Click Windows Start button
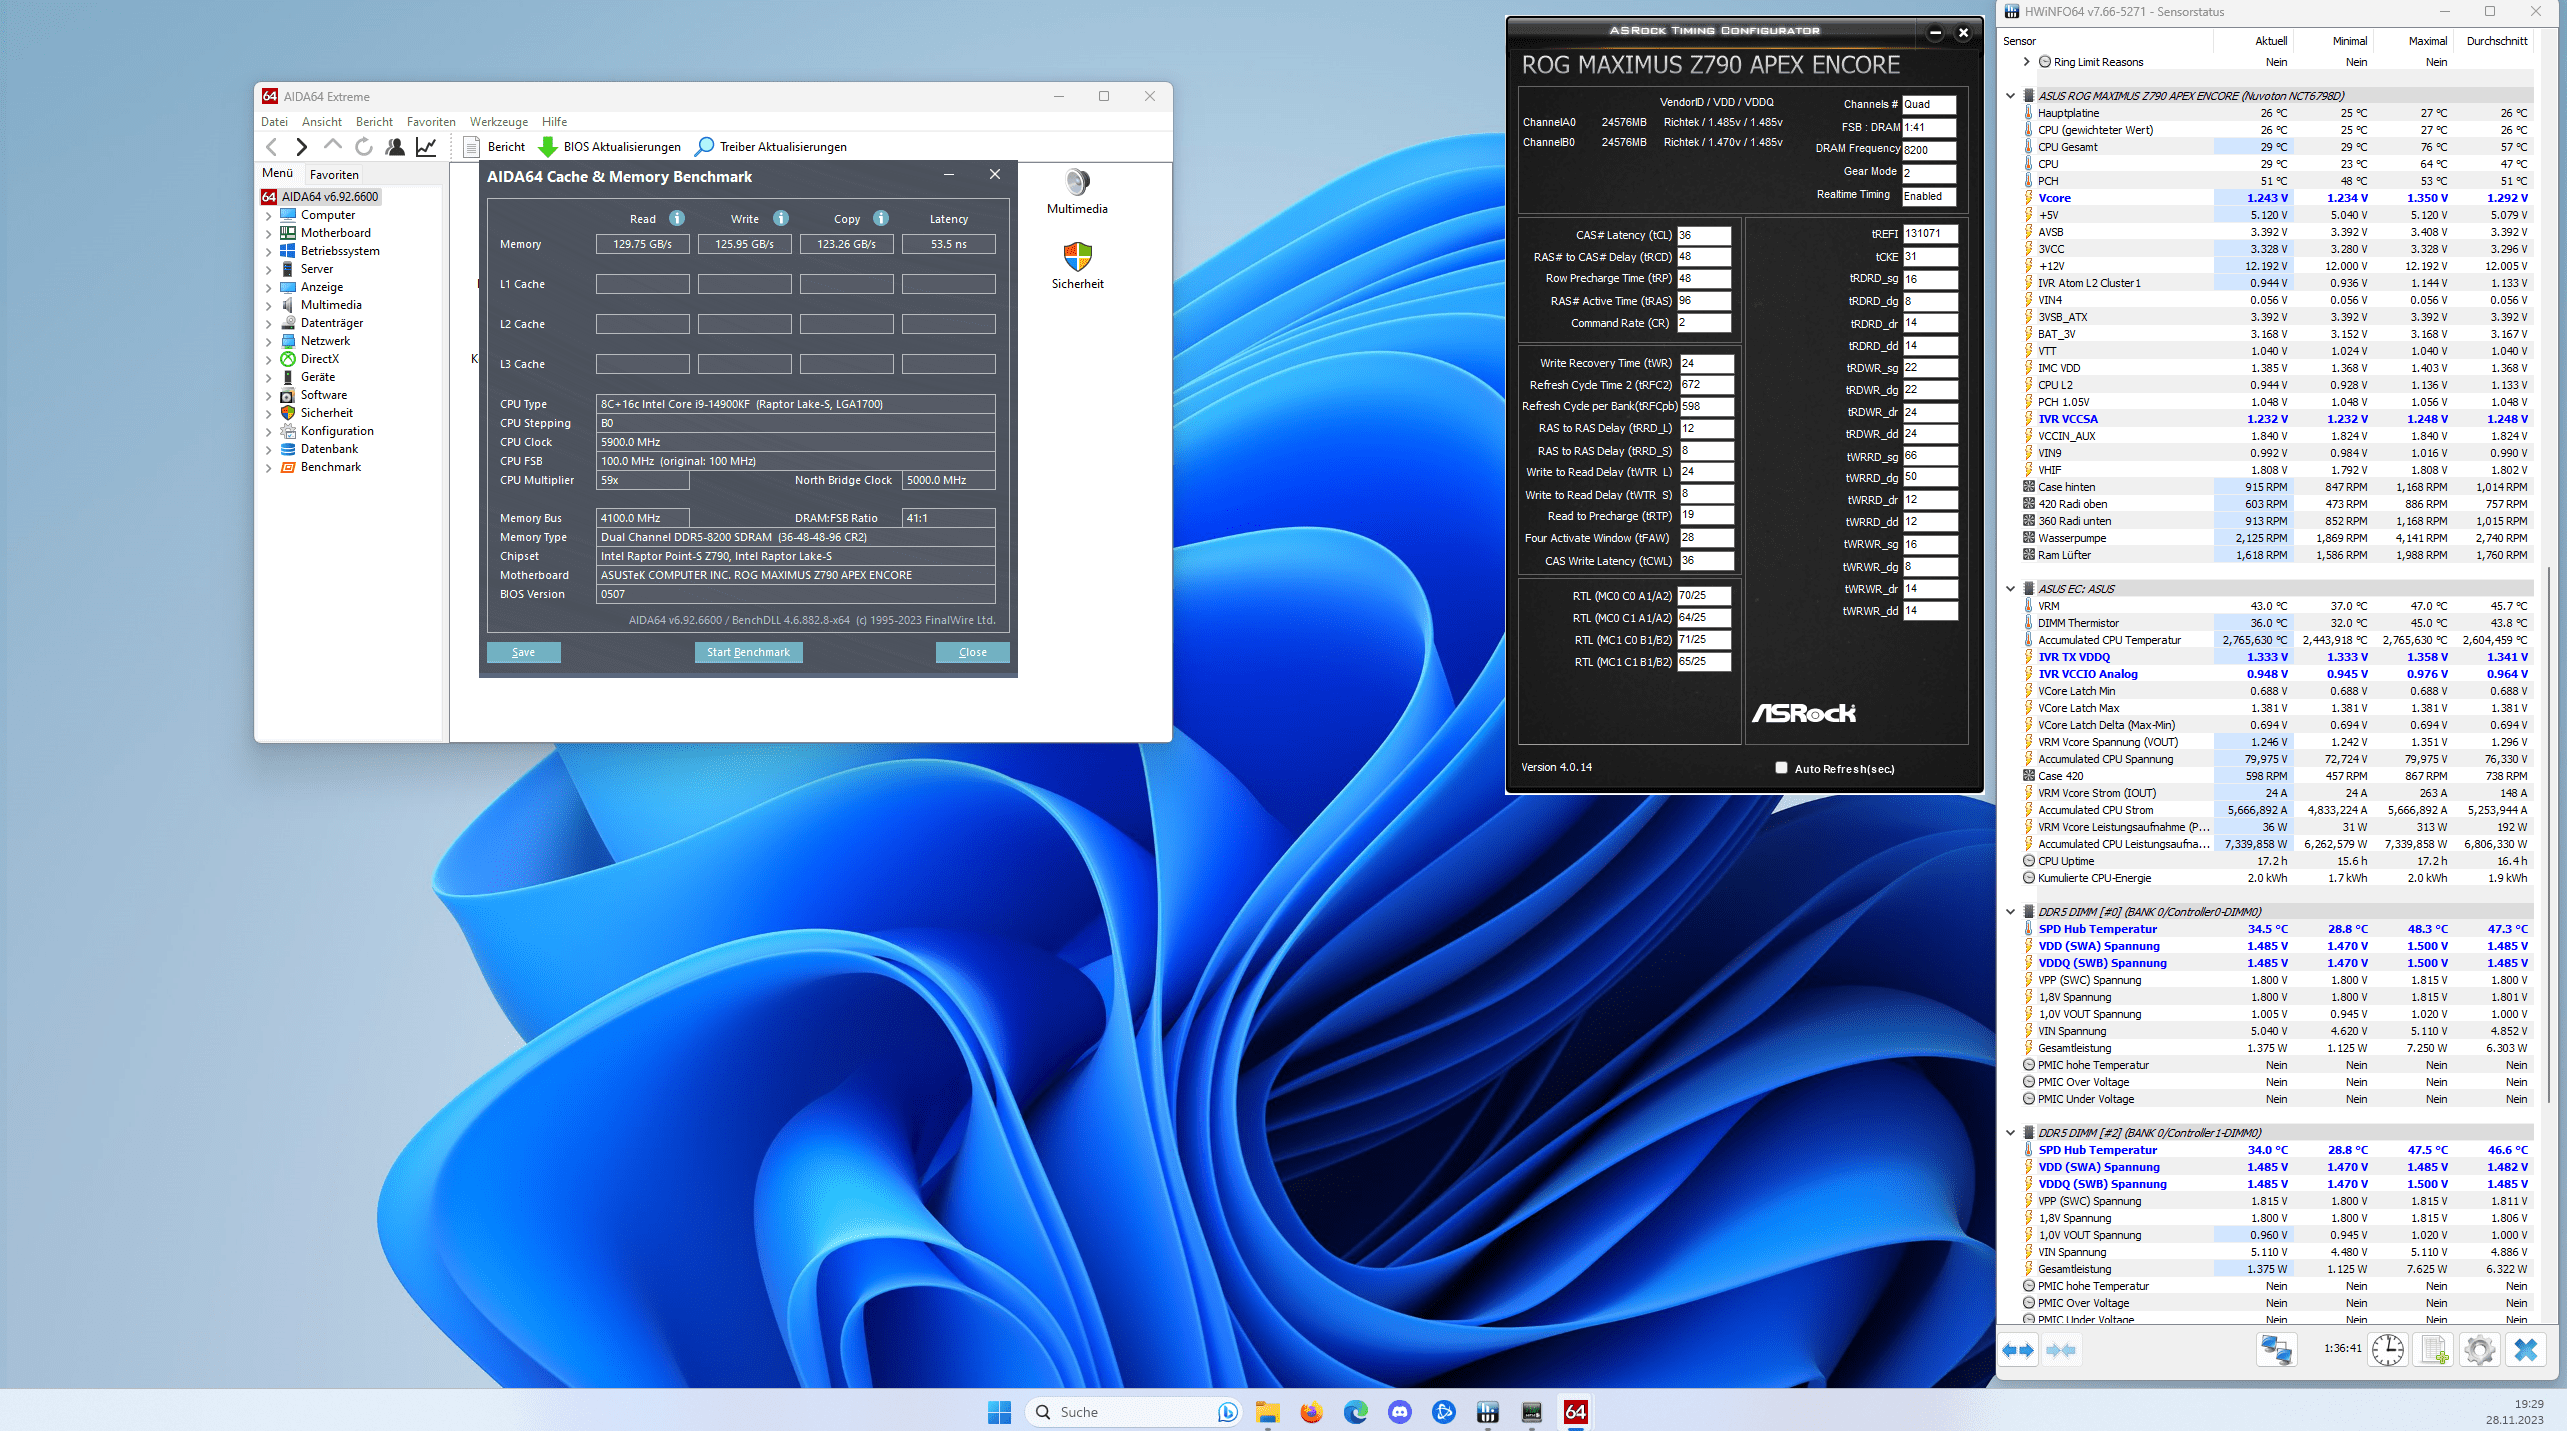 coord(999,1412)
